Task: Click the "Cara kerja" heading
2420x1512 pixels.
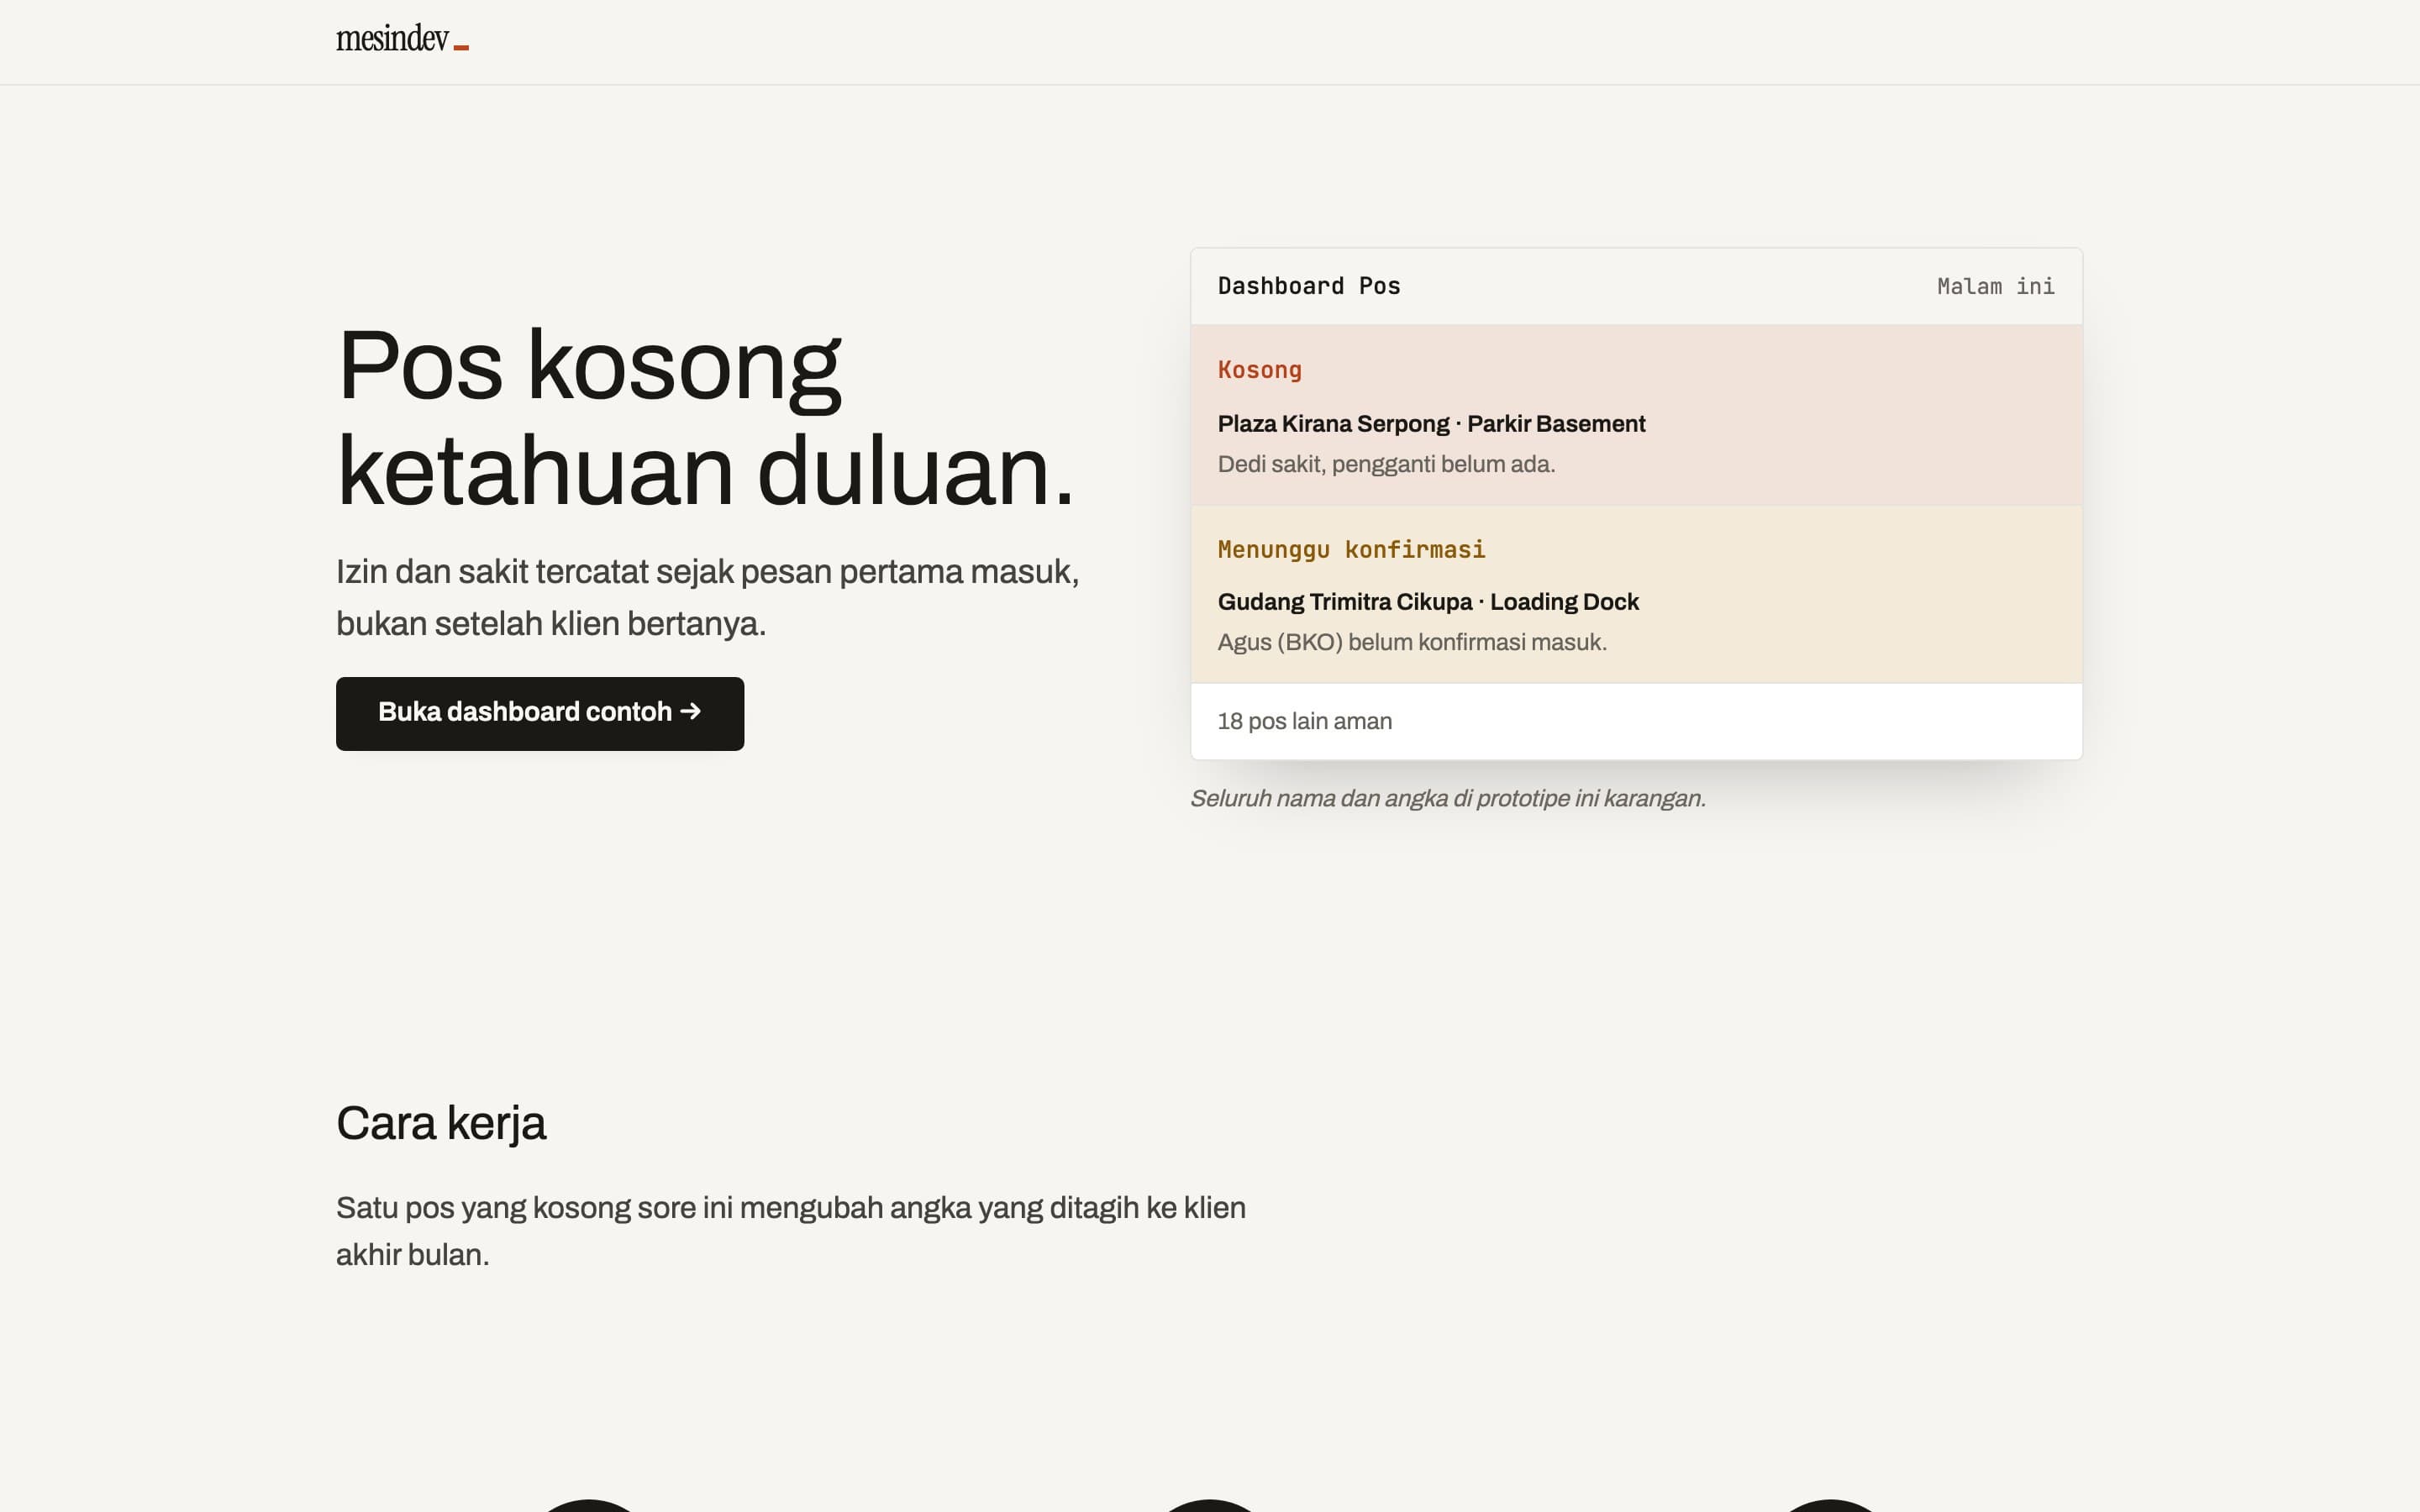Action: click(x=441, y=1123)
